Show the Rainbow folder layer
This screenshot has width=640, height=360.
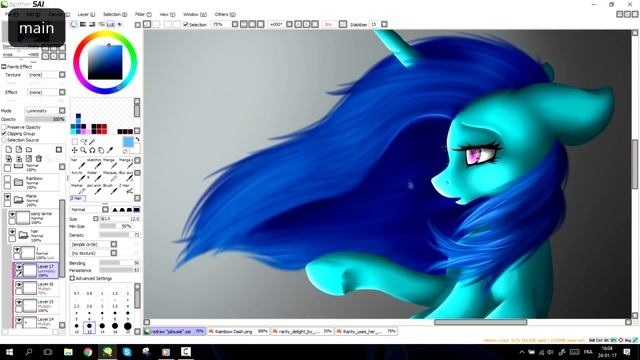coord(7,179)
